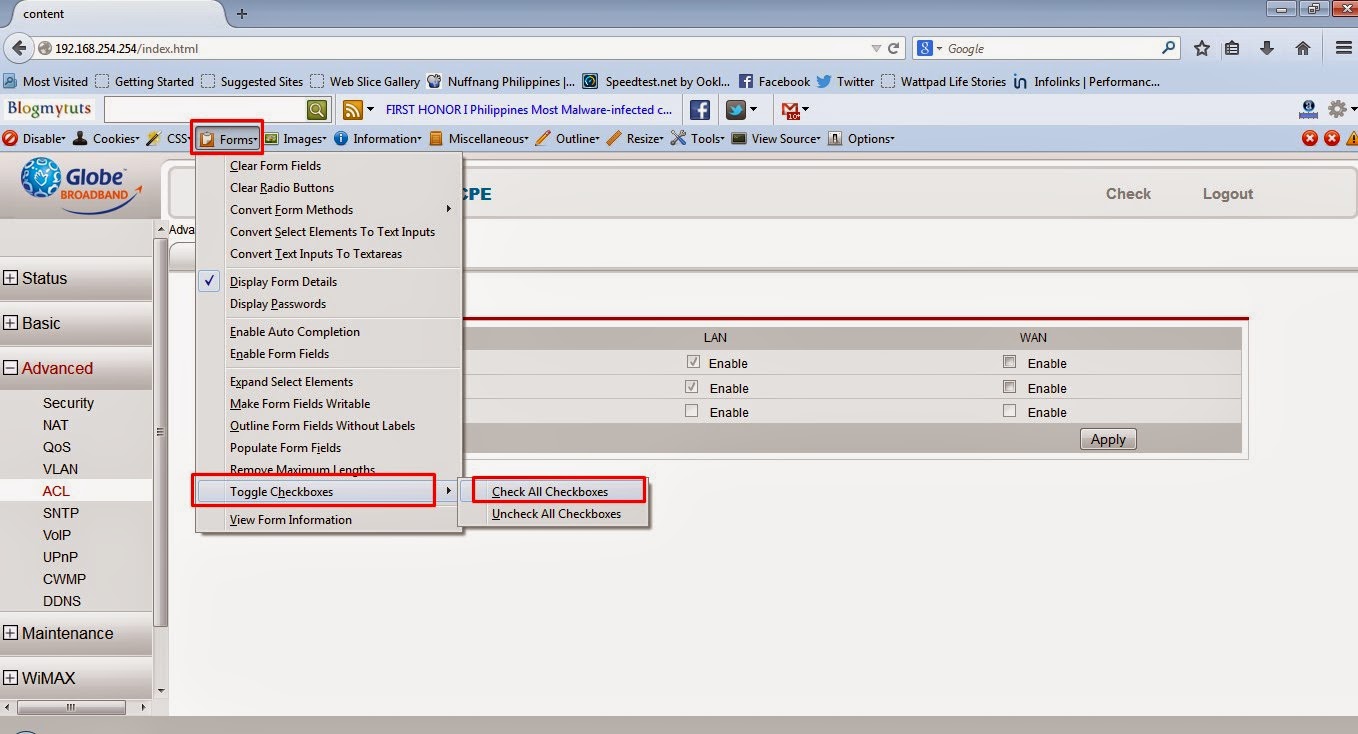Open the Firefox hamburger menu
This screenshot has height=734, width=1358.
(x=1344, y=48)
